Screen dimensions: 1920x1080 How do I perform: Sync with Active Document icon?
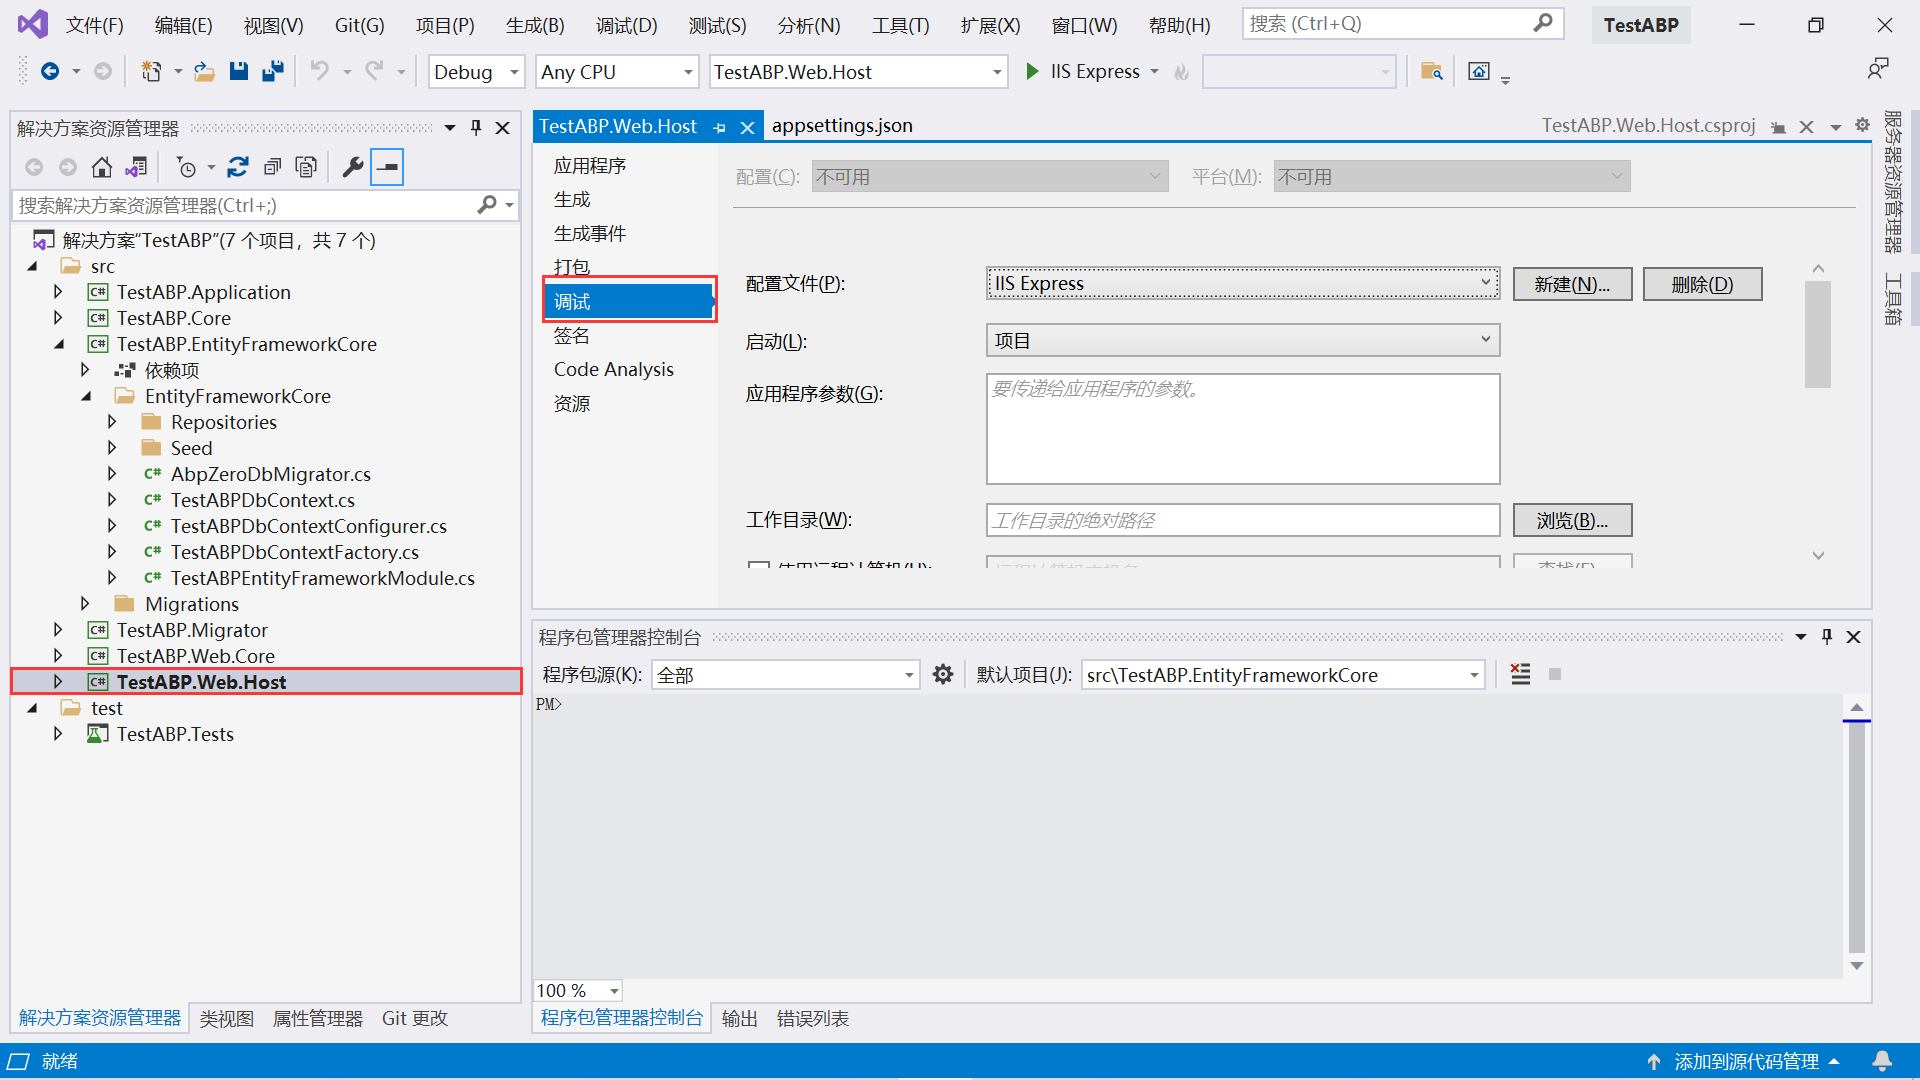(238, 167)
